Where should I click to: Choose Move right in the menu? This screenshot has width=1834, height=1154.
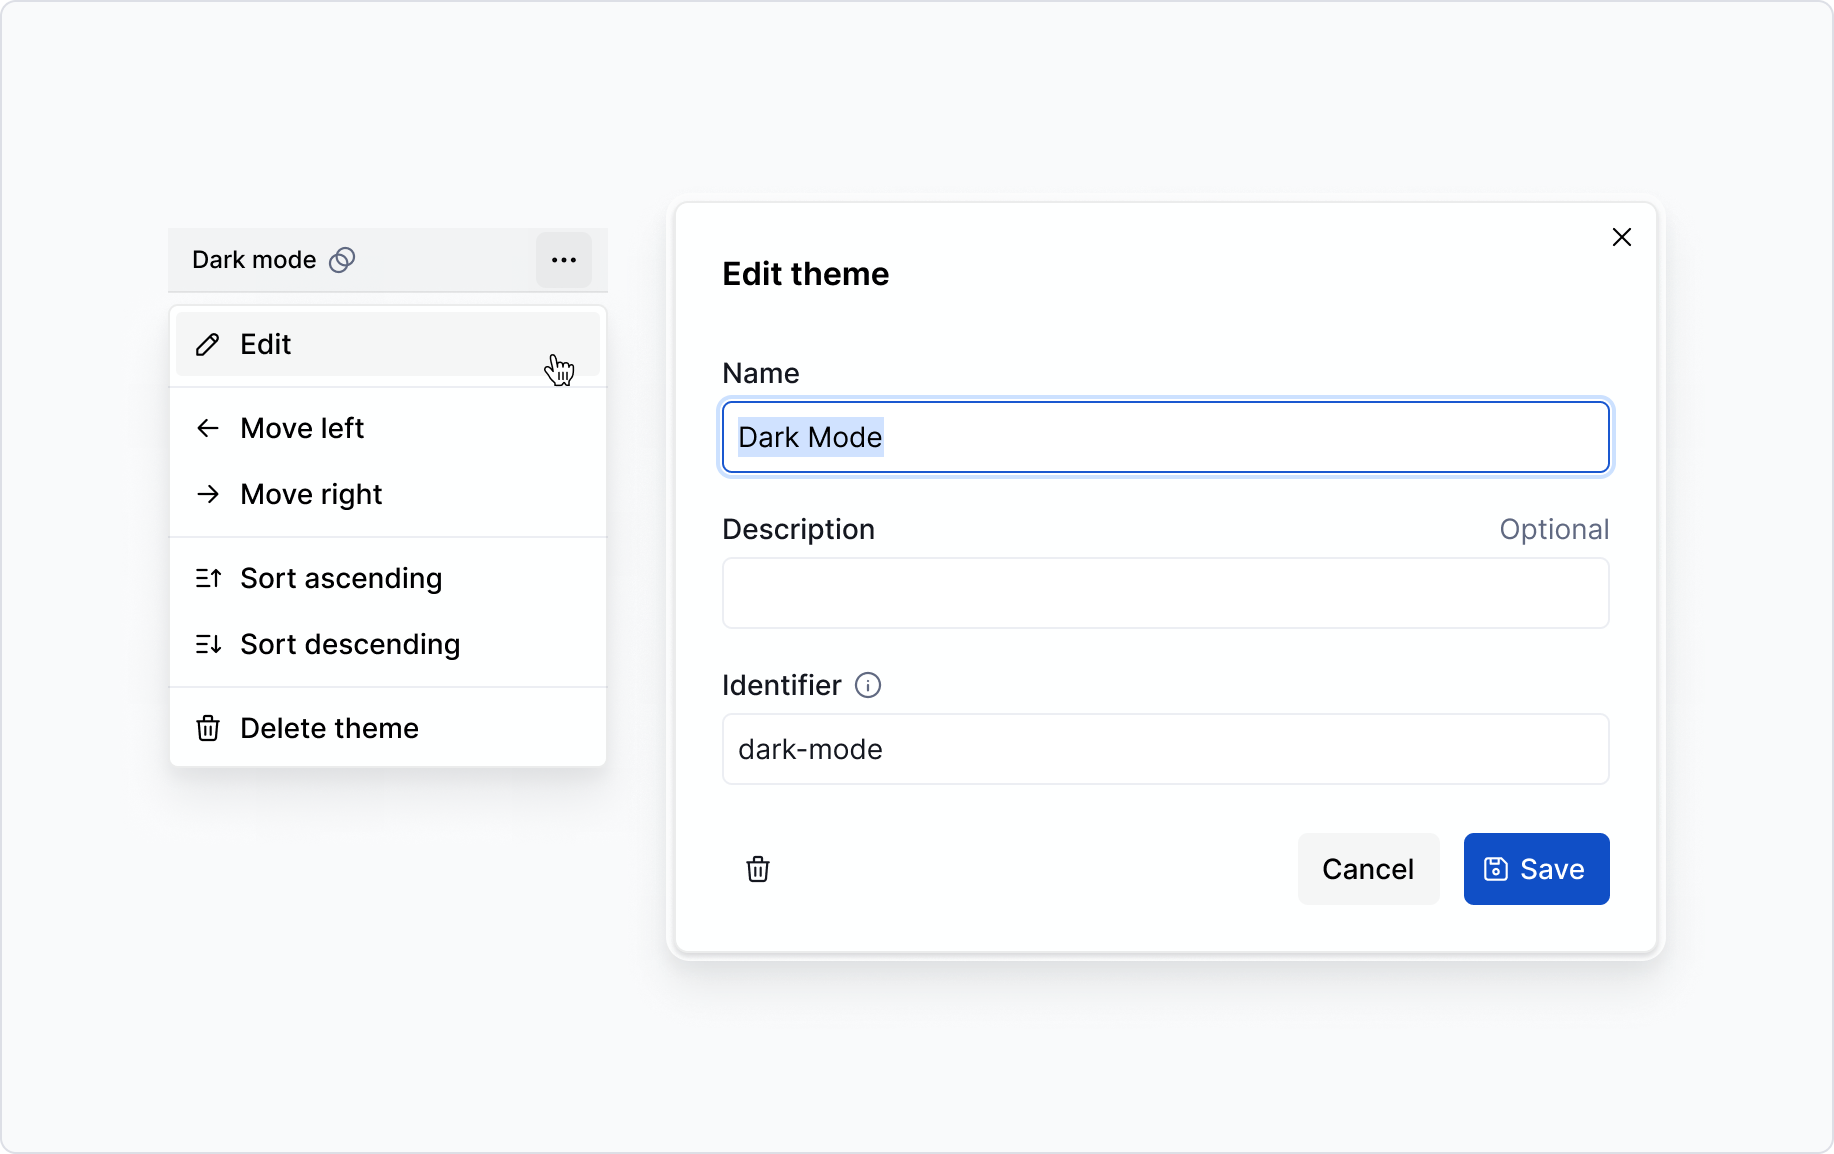click(311, 494)
